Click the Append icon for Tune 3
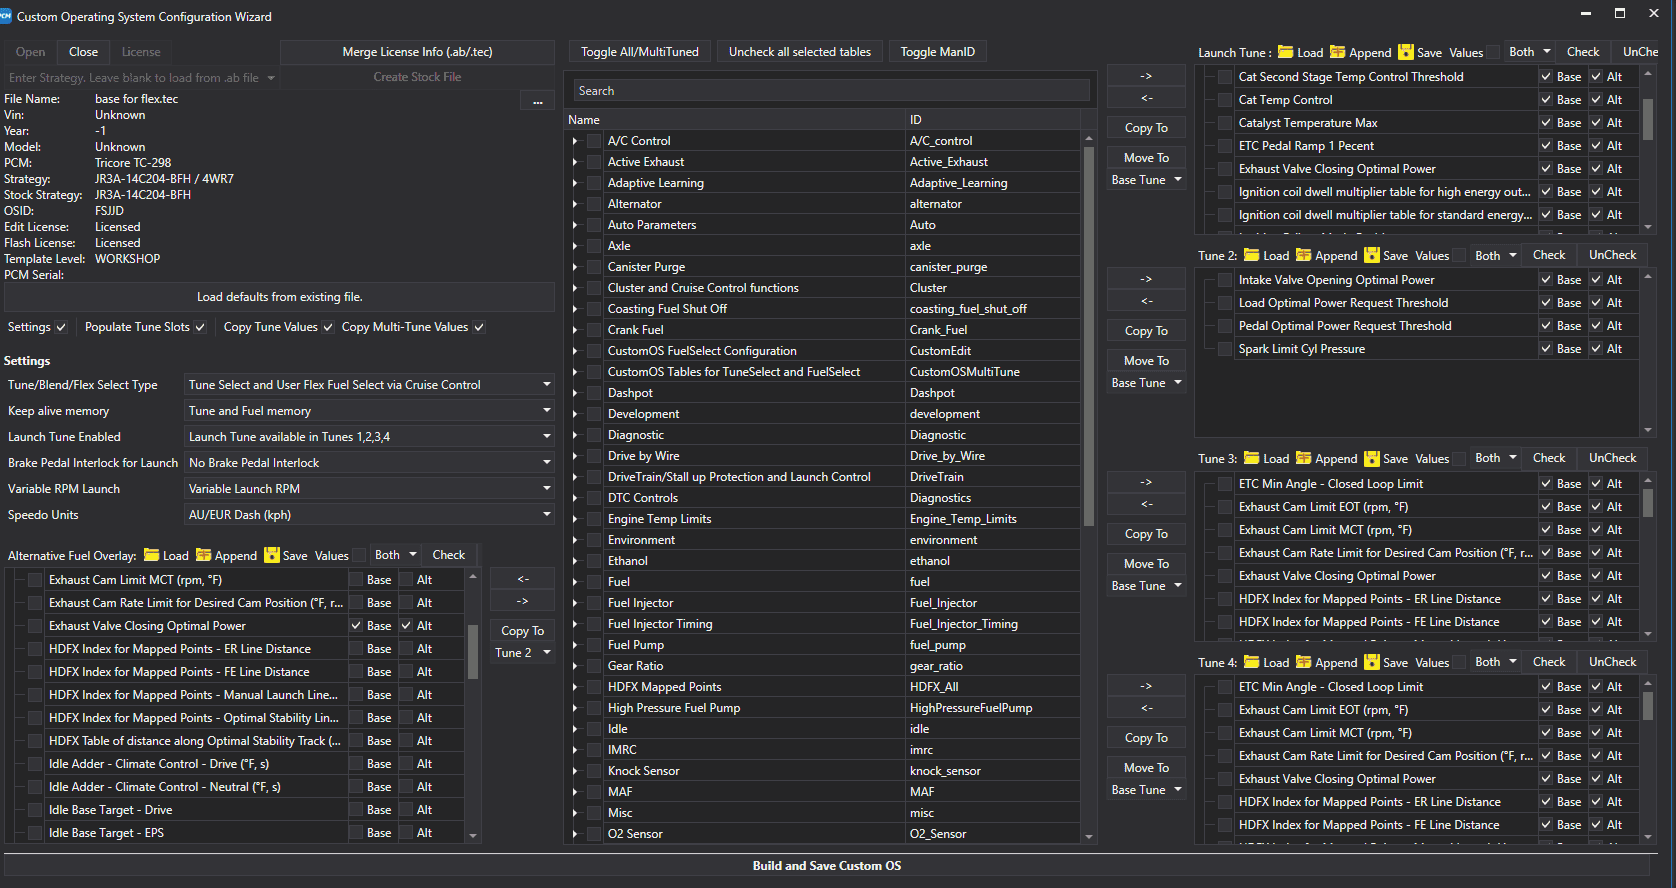 tap(1303, 458)
